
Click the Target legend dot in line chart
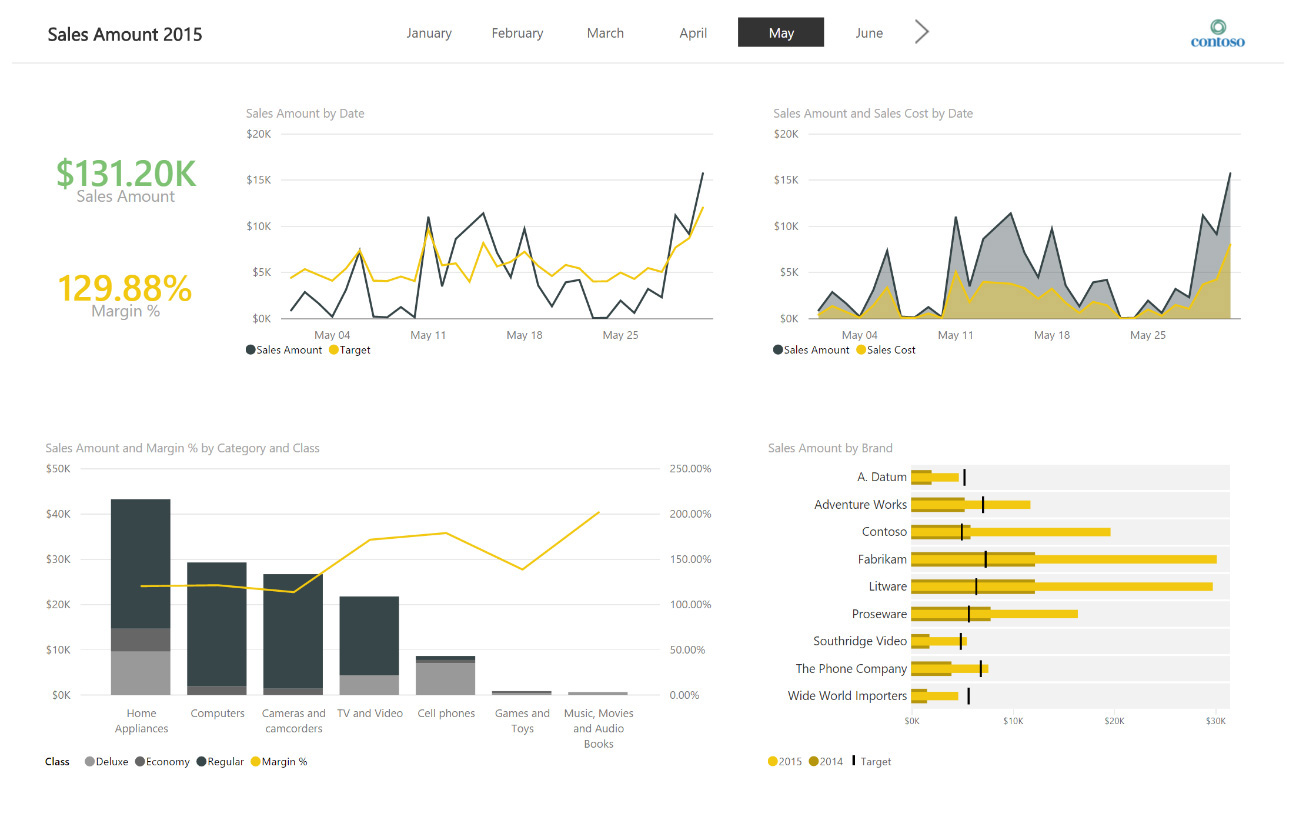pyautogui.click(x=333, y=350)
